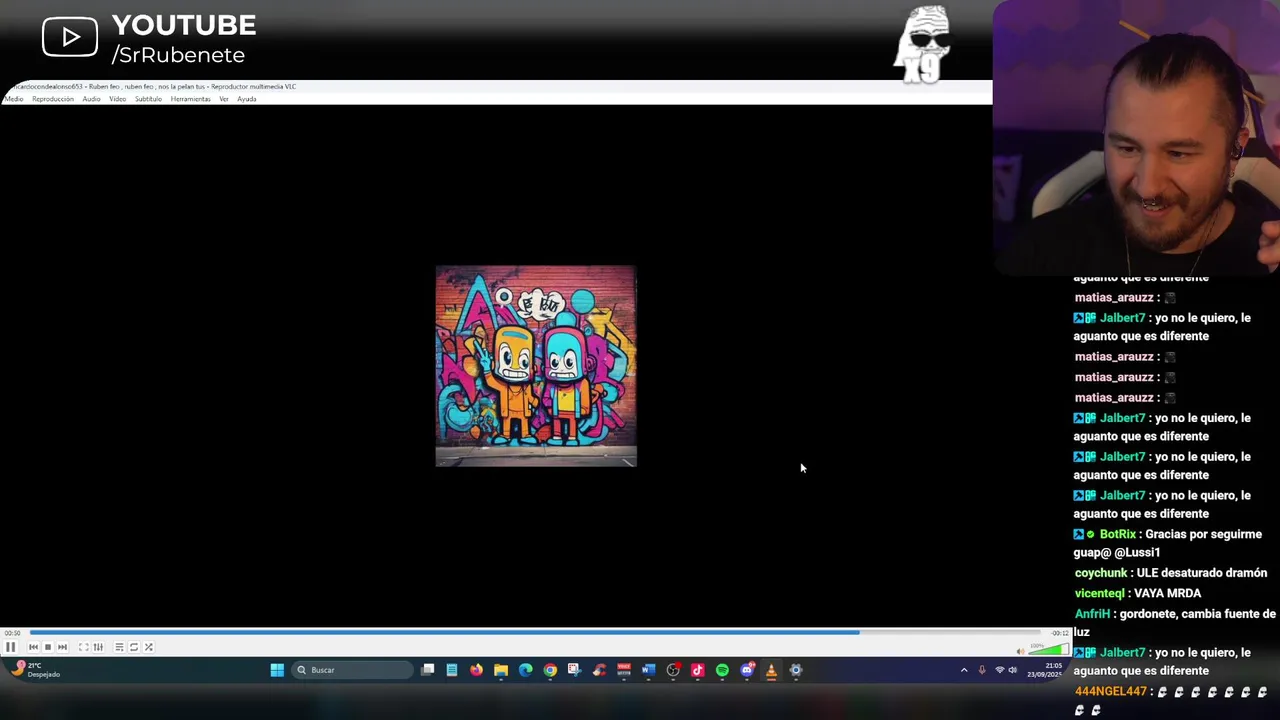Open VLC extended settings equalizer icon

tap(98, 647)
